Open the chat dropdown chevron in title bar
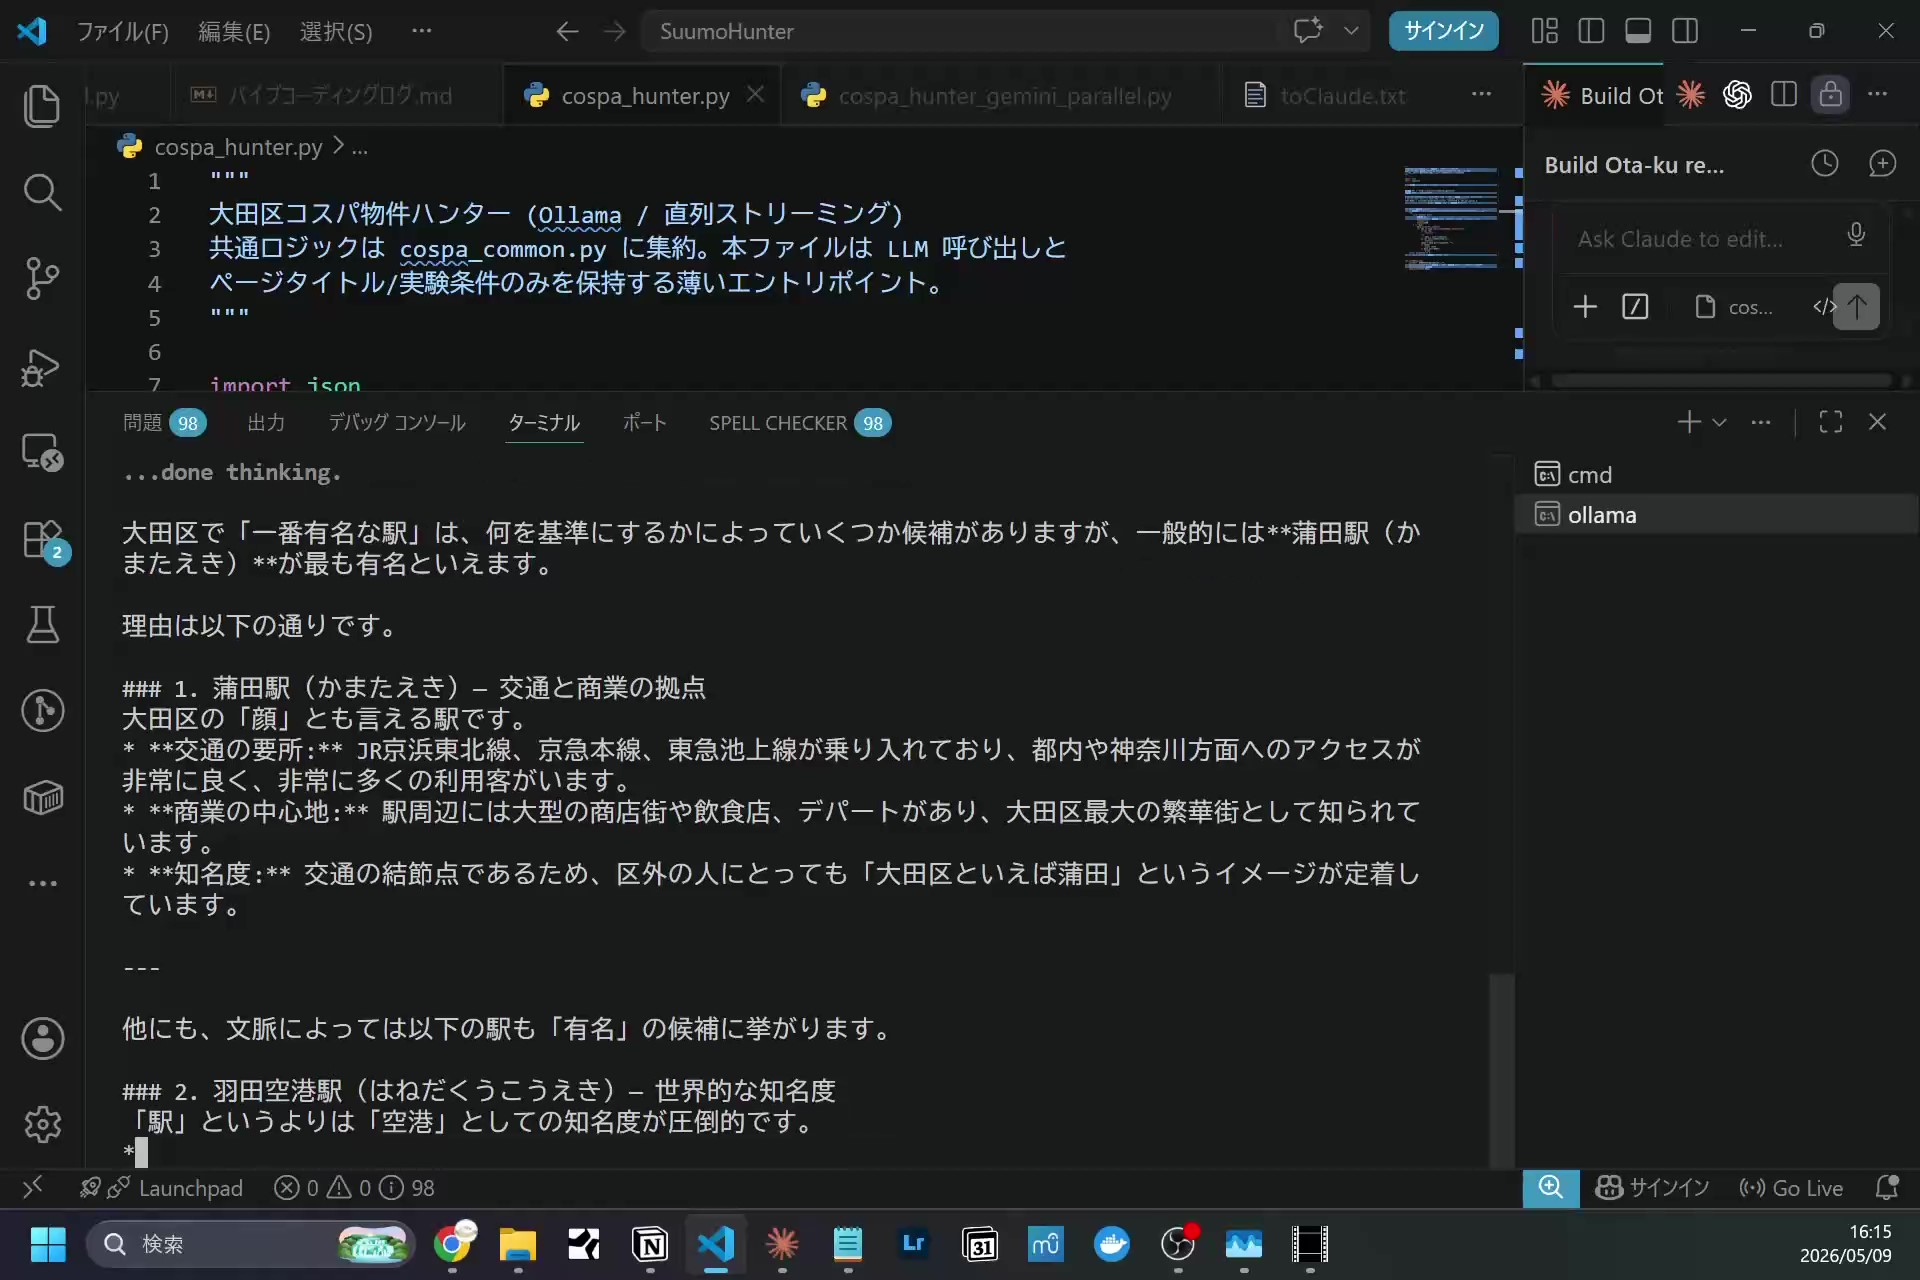1920x1280 pixels. point(1351,31)
